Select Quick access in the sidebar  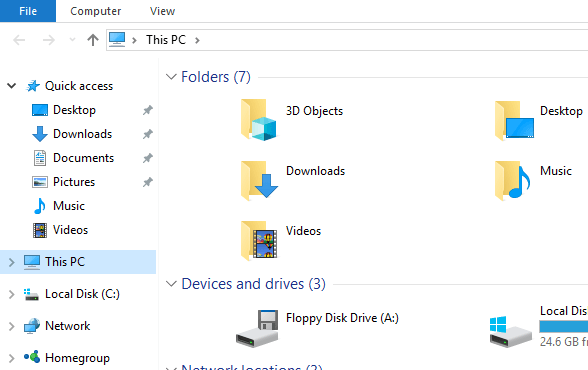(79, 86)
